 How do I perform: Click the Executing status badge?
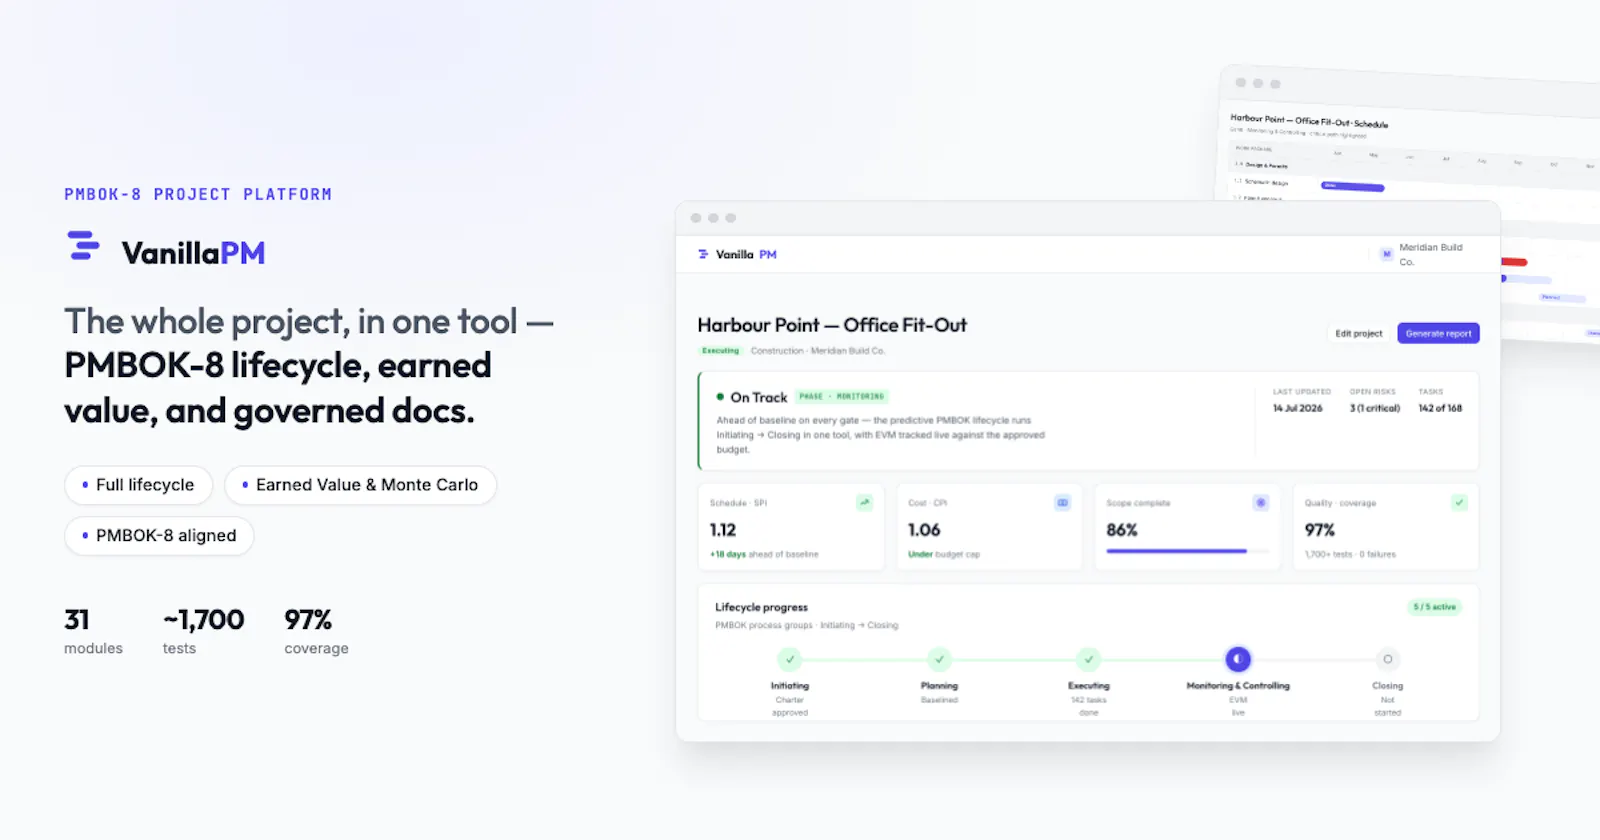(x=720, y=351)
